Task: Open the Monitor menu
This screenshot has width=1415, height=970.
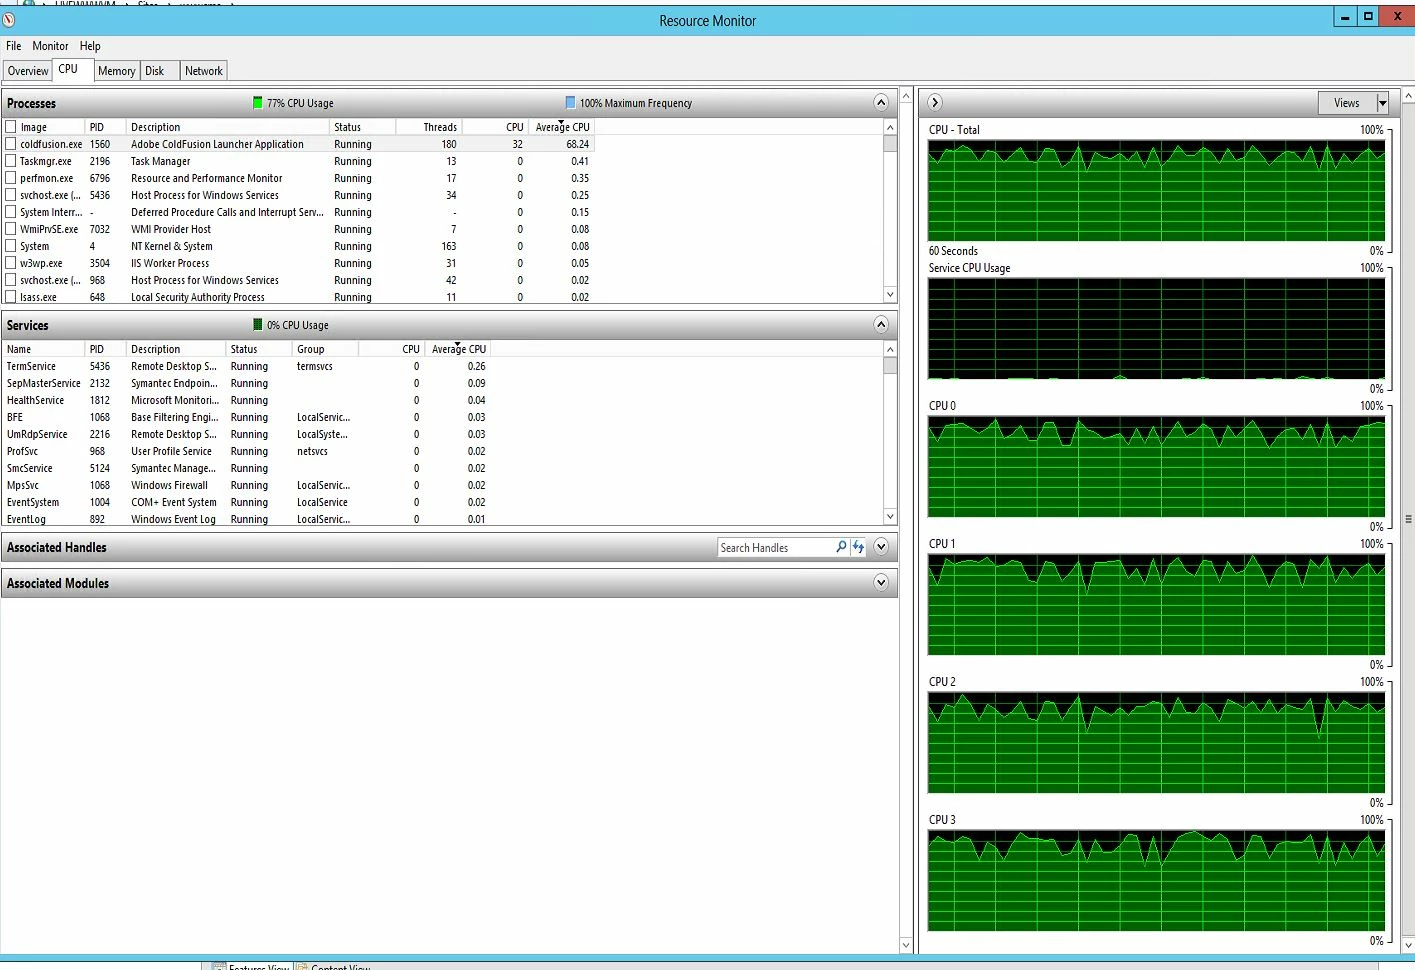Action: coord(50,46)
